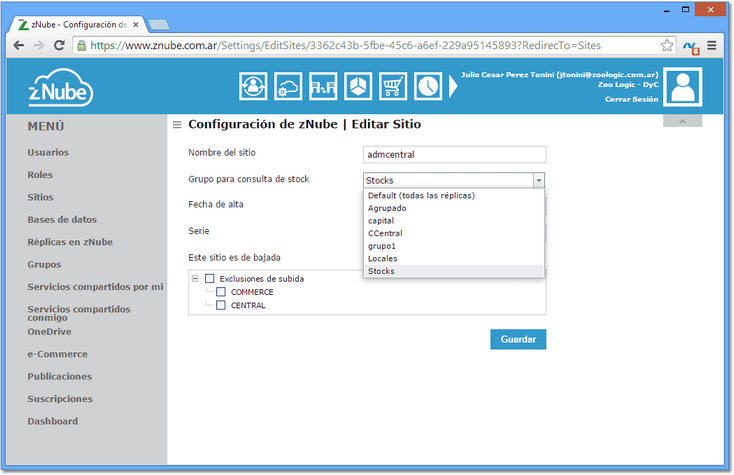734x475 pixels.
Task: Open Sitios in the side menu
Action: pyautogui.click(x=40, y=197)
